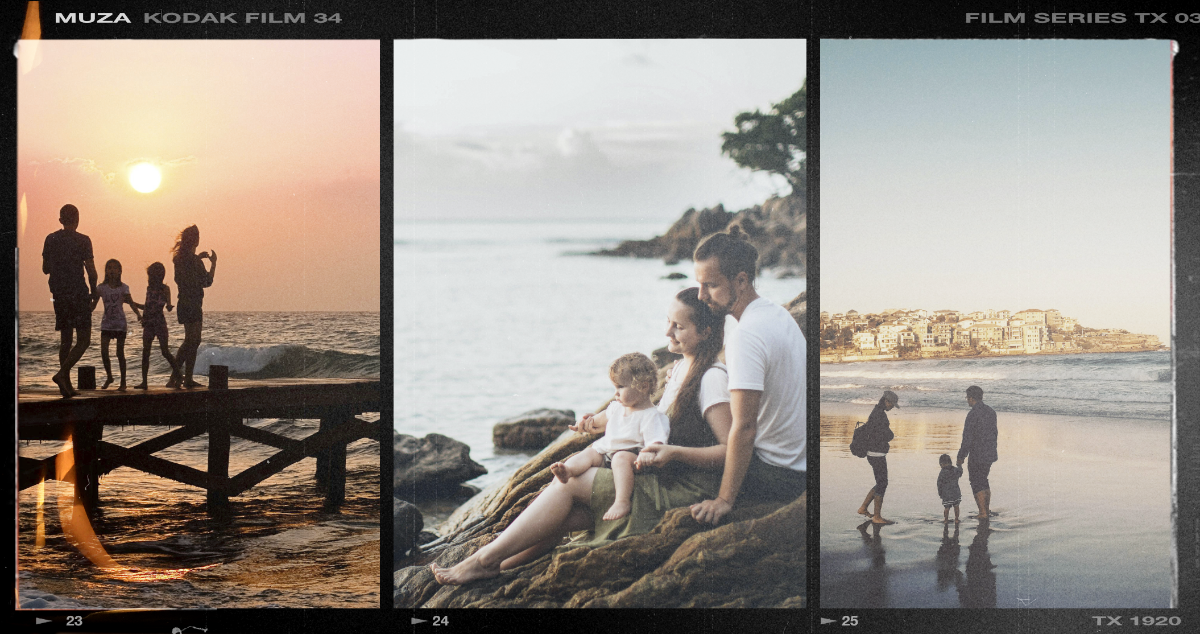The width and height of the screenshot is (1200, 634).
Task: Click the arrow marker beside frame 24
Action: (x=417, y=621)
